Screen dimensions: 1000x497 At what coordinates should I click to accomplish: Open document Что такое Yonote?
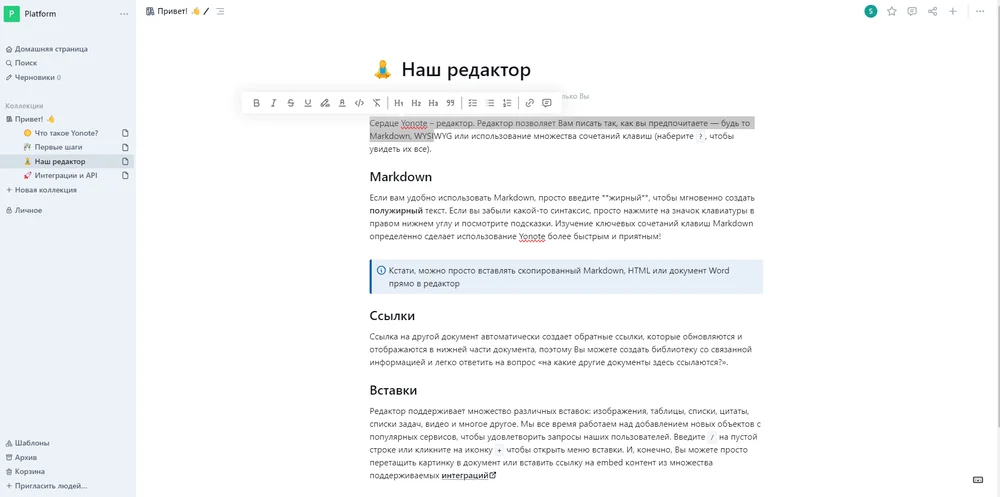pos(66,133)
